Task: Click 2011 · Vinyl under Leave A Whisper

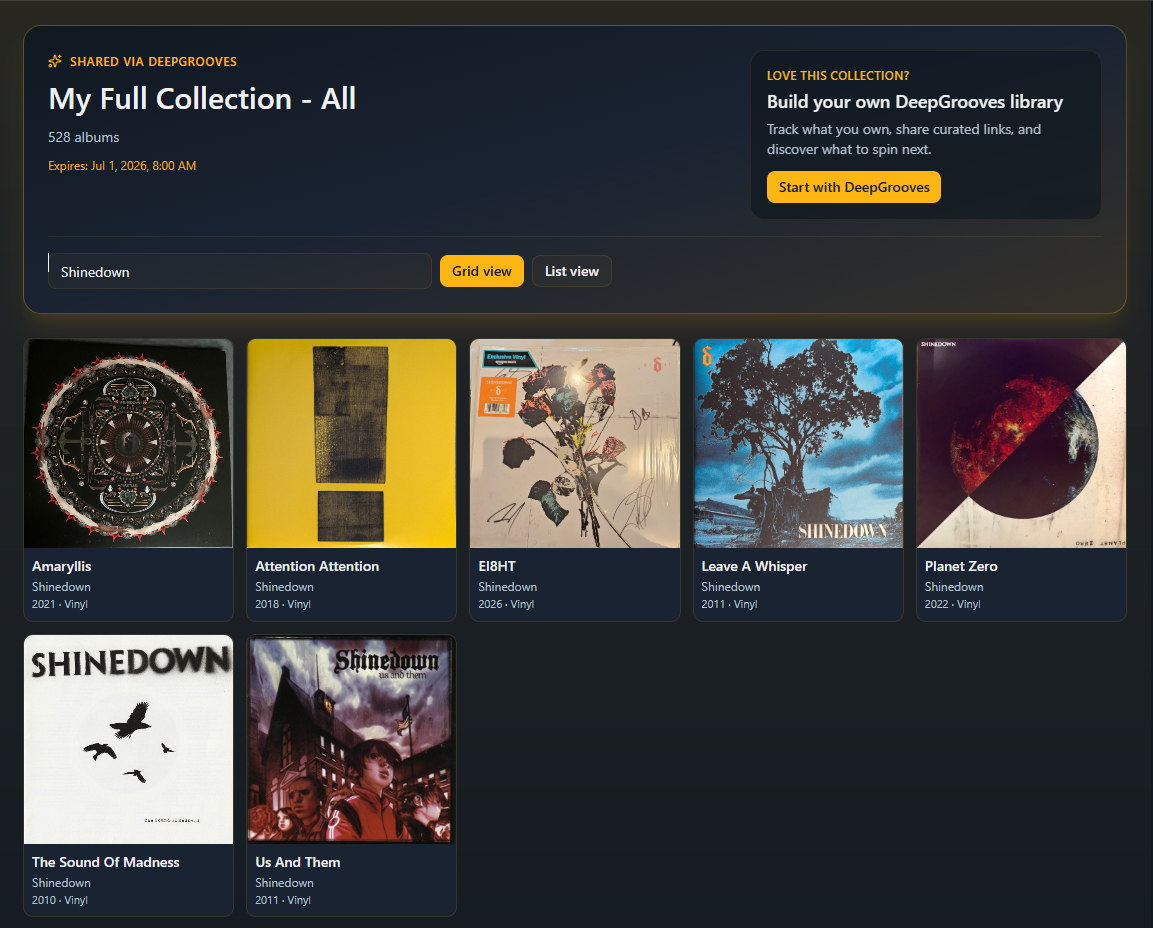Action: pyautogui.click(x=729, y=604)
